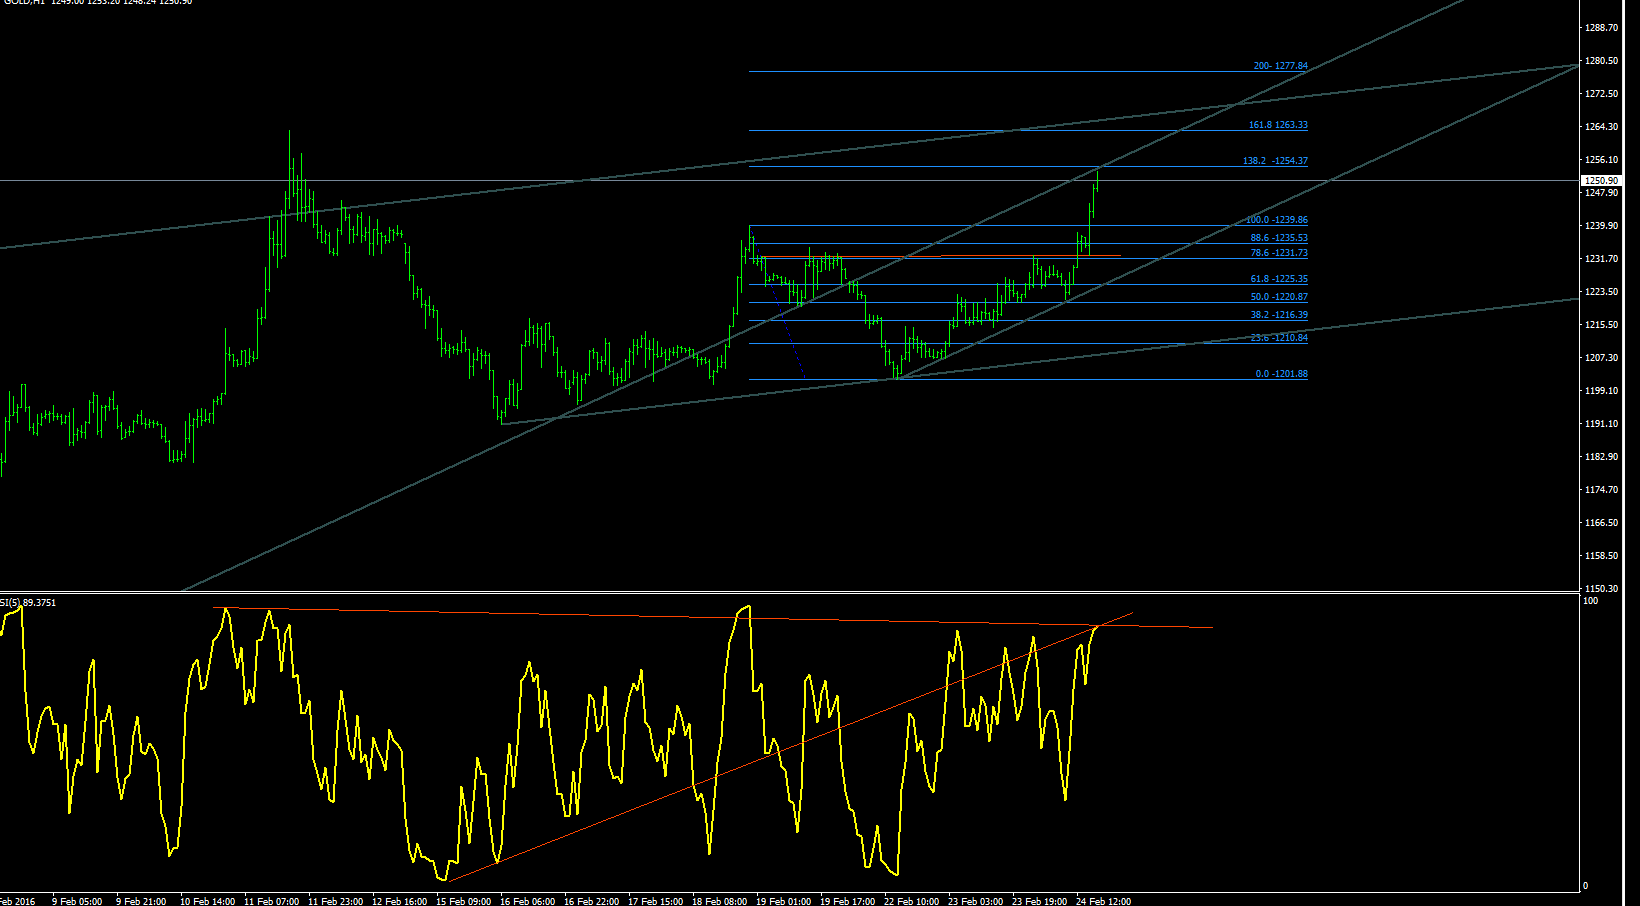Select the '161.8 1263.33' Fibonacci level label
This screenshot has width=1640, height=906.
1278,125
